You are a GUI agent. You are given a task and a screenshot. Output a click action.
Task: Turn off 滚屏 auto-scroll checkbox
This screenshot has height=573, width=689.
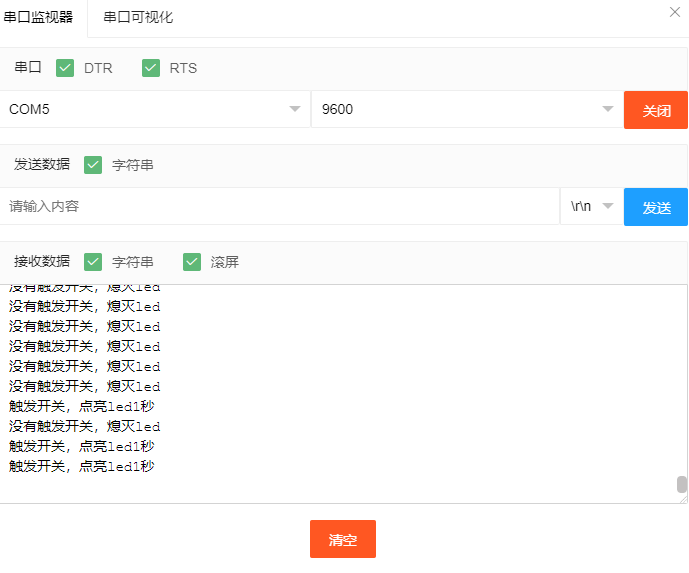pos(193,262)
